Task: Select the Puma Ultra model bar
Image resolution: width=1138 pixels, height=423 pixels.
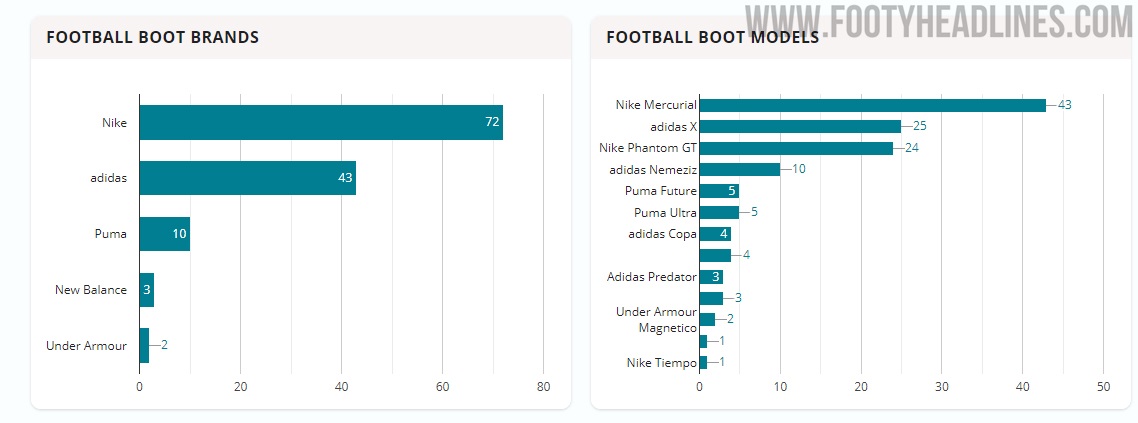Action: pyautogui.click(x=719, y=212)
